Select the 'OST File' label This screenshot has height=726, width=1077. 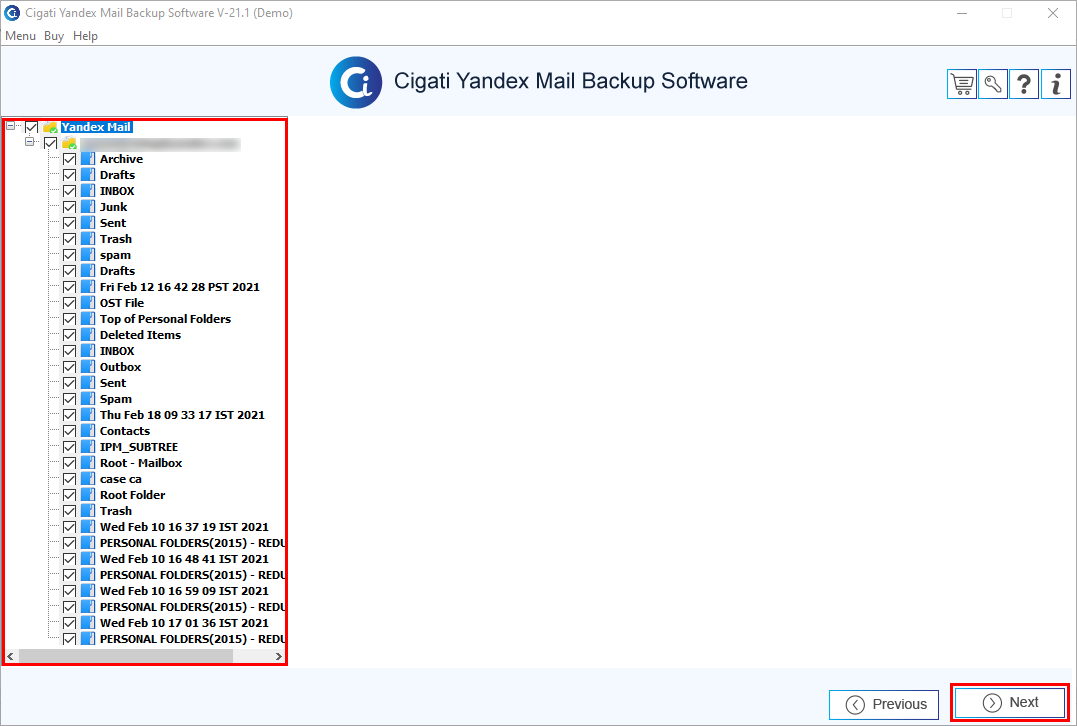coord(122,303)
